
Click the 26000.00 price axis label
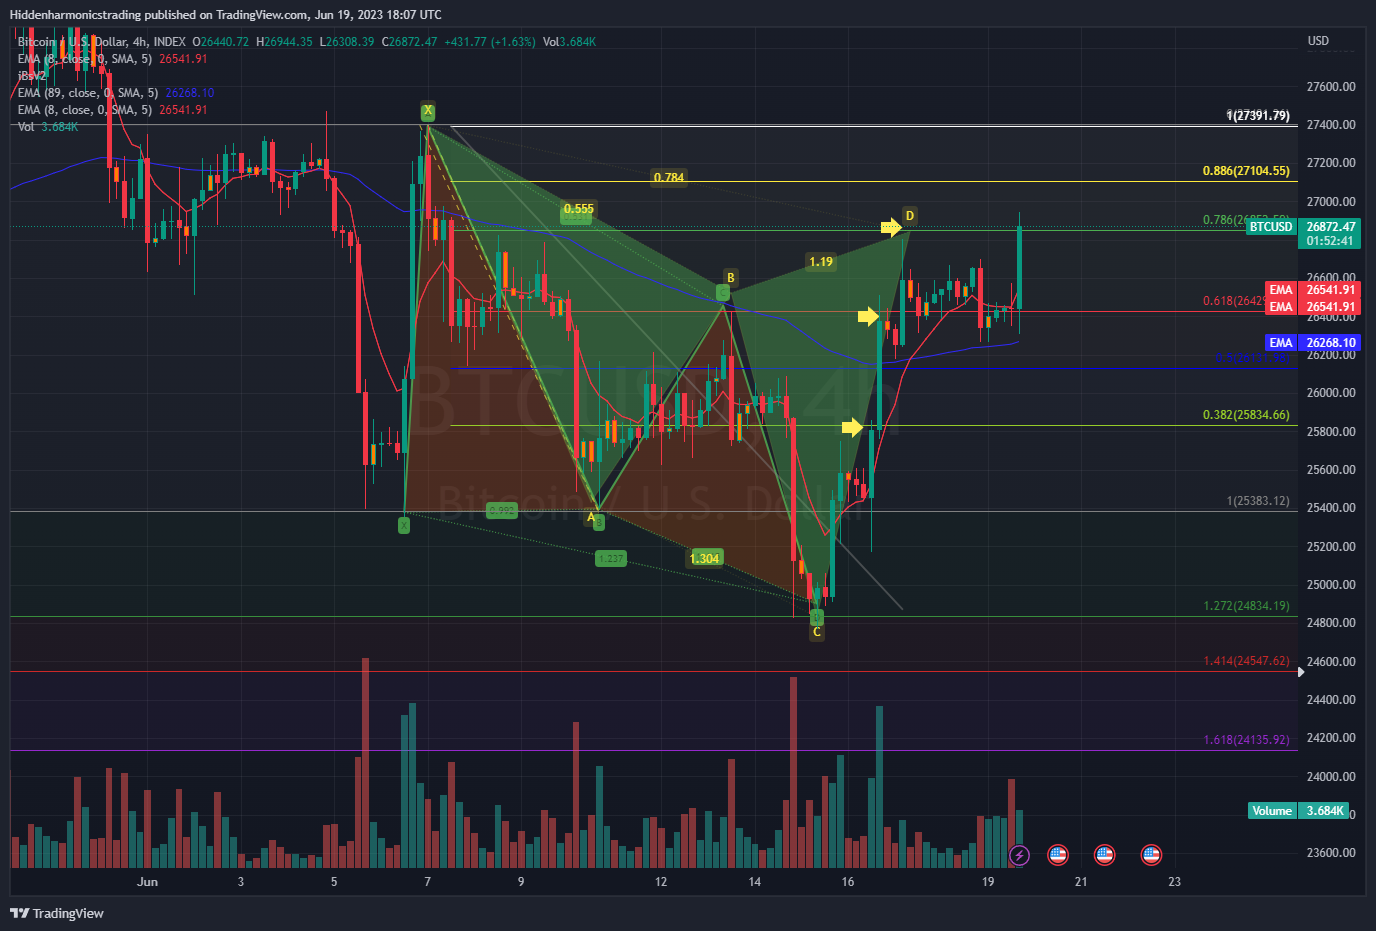pyautogui.click(x=1331, y=393)
